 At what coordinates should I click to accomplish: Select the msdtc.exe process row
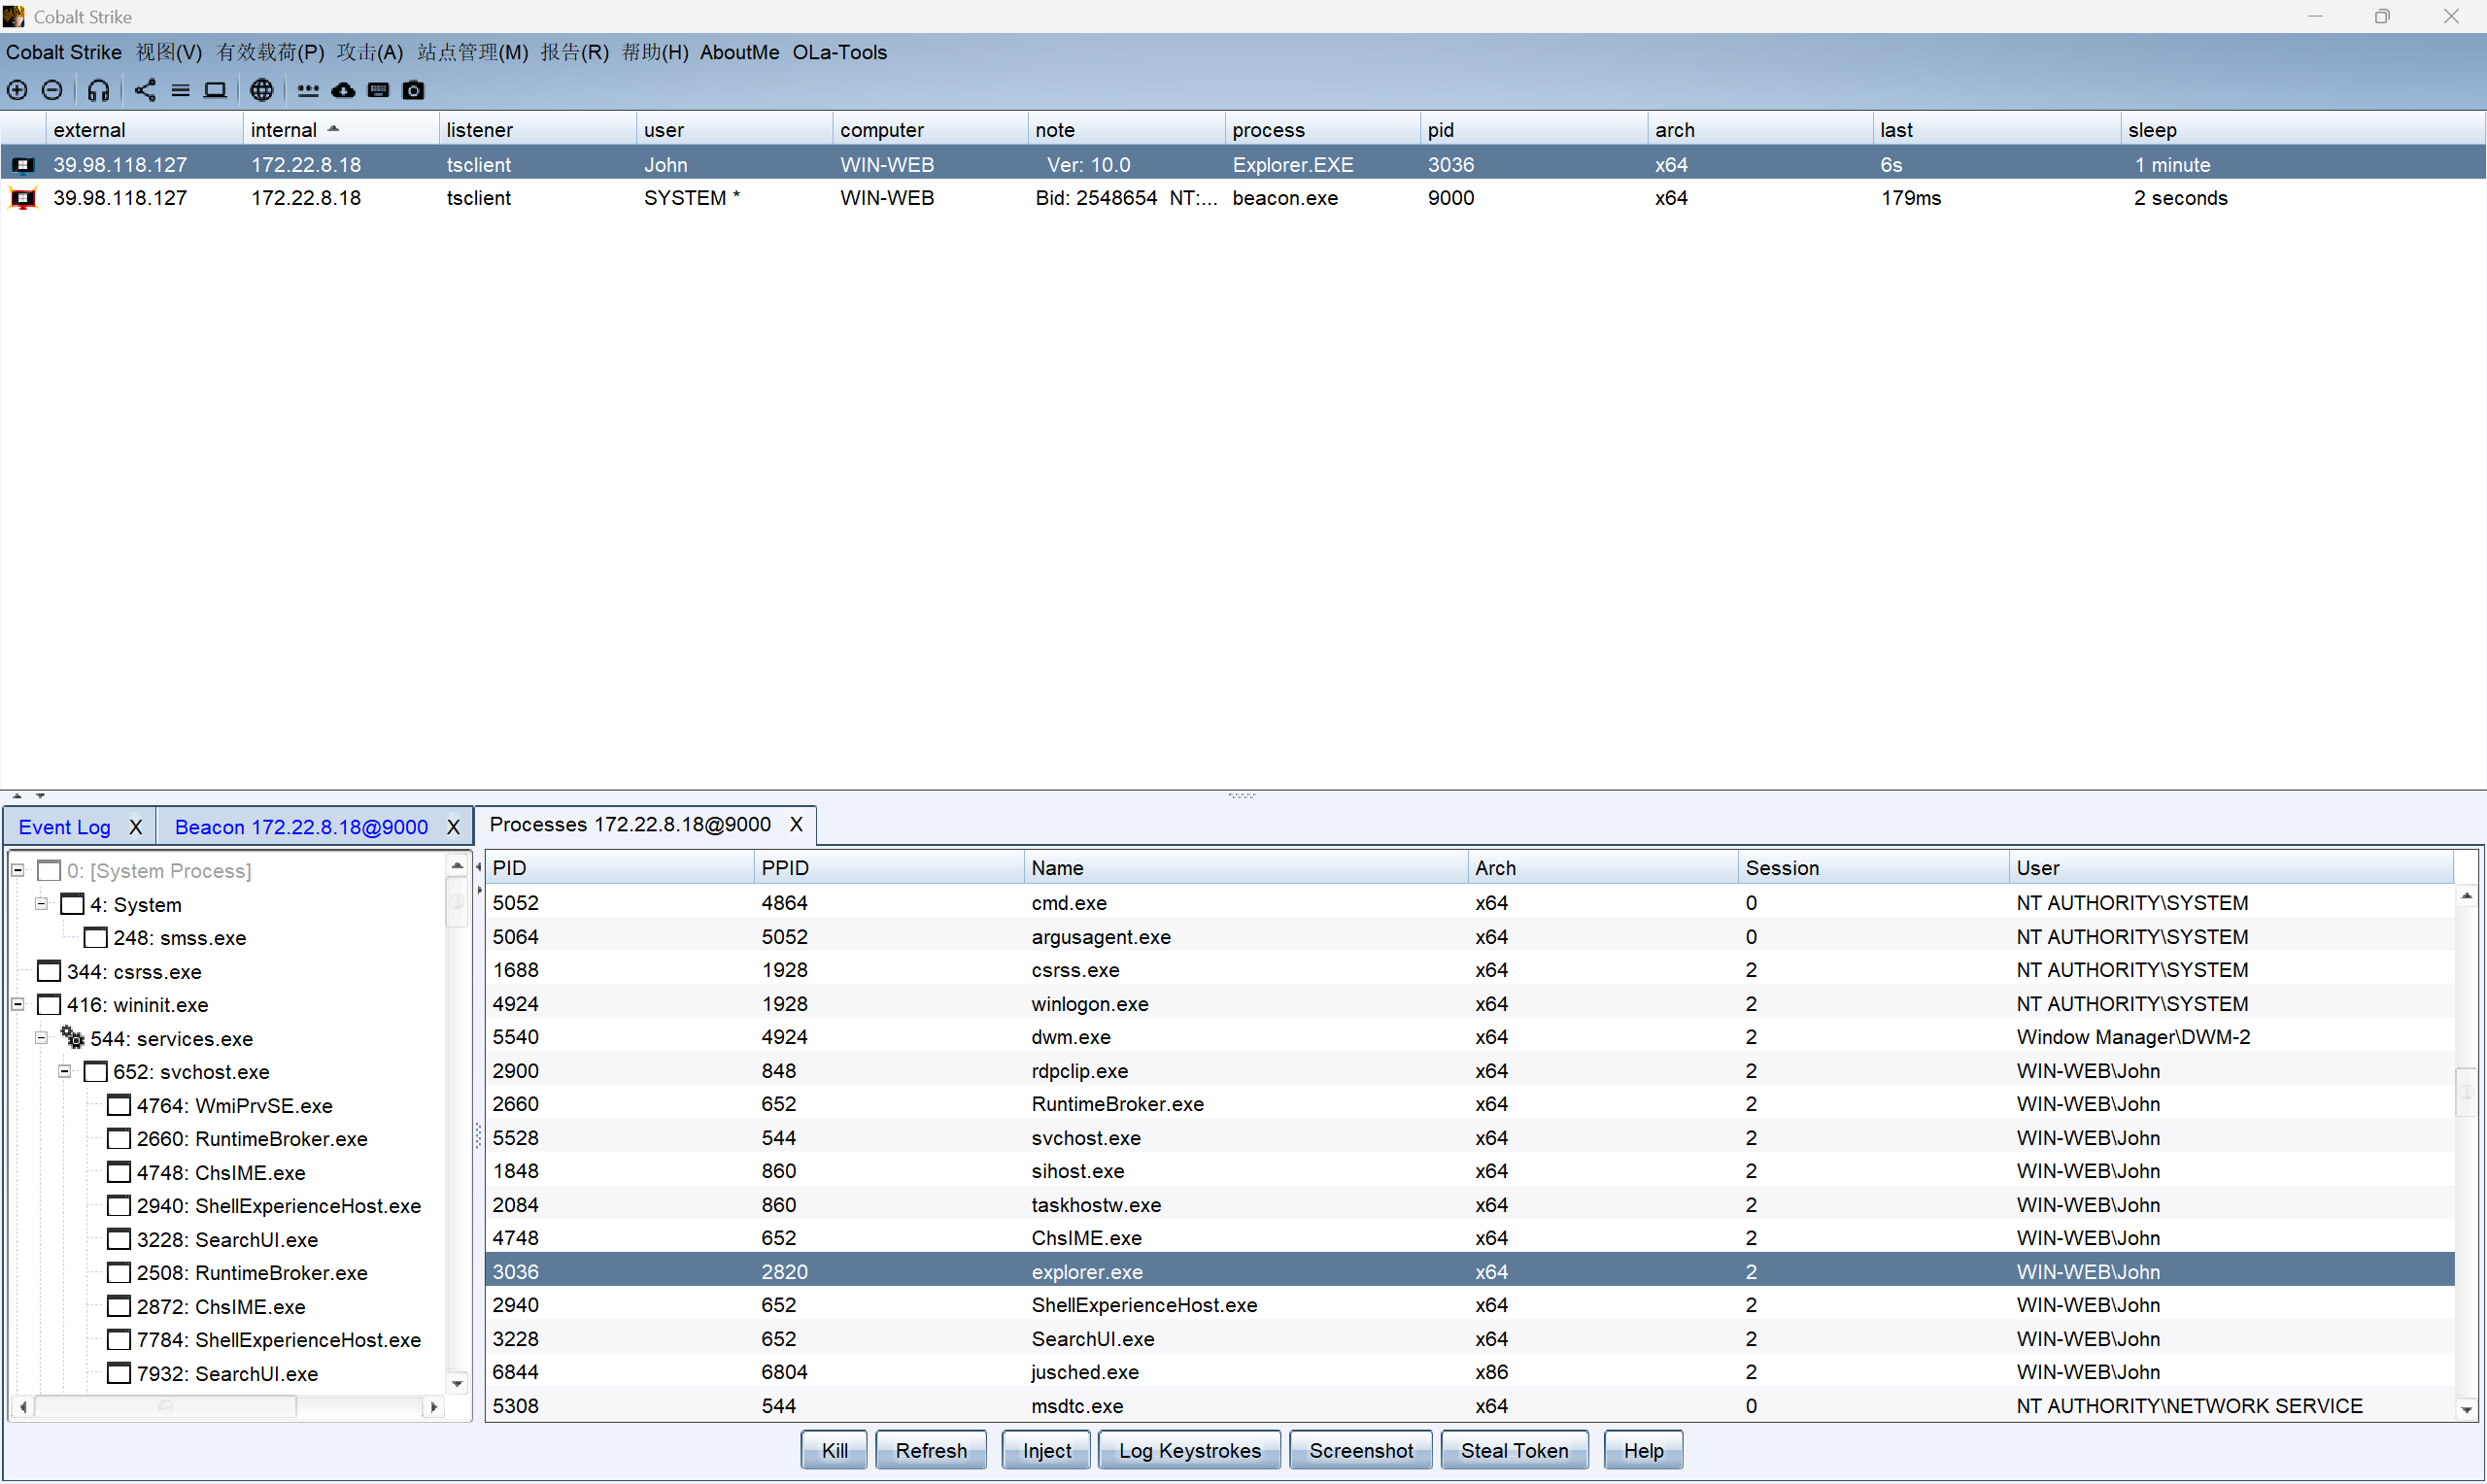[x=1470, y=1405]
